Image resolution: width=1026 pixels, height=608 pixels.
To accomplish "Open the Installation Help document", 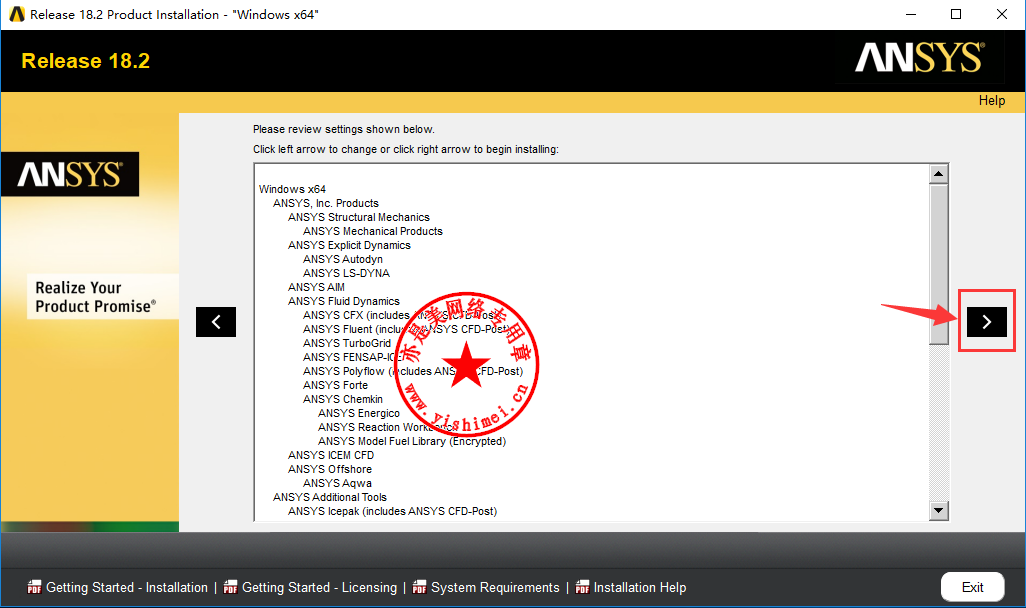I will tap(640, 588).
